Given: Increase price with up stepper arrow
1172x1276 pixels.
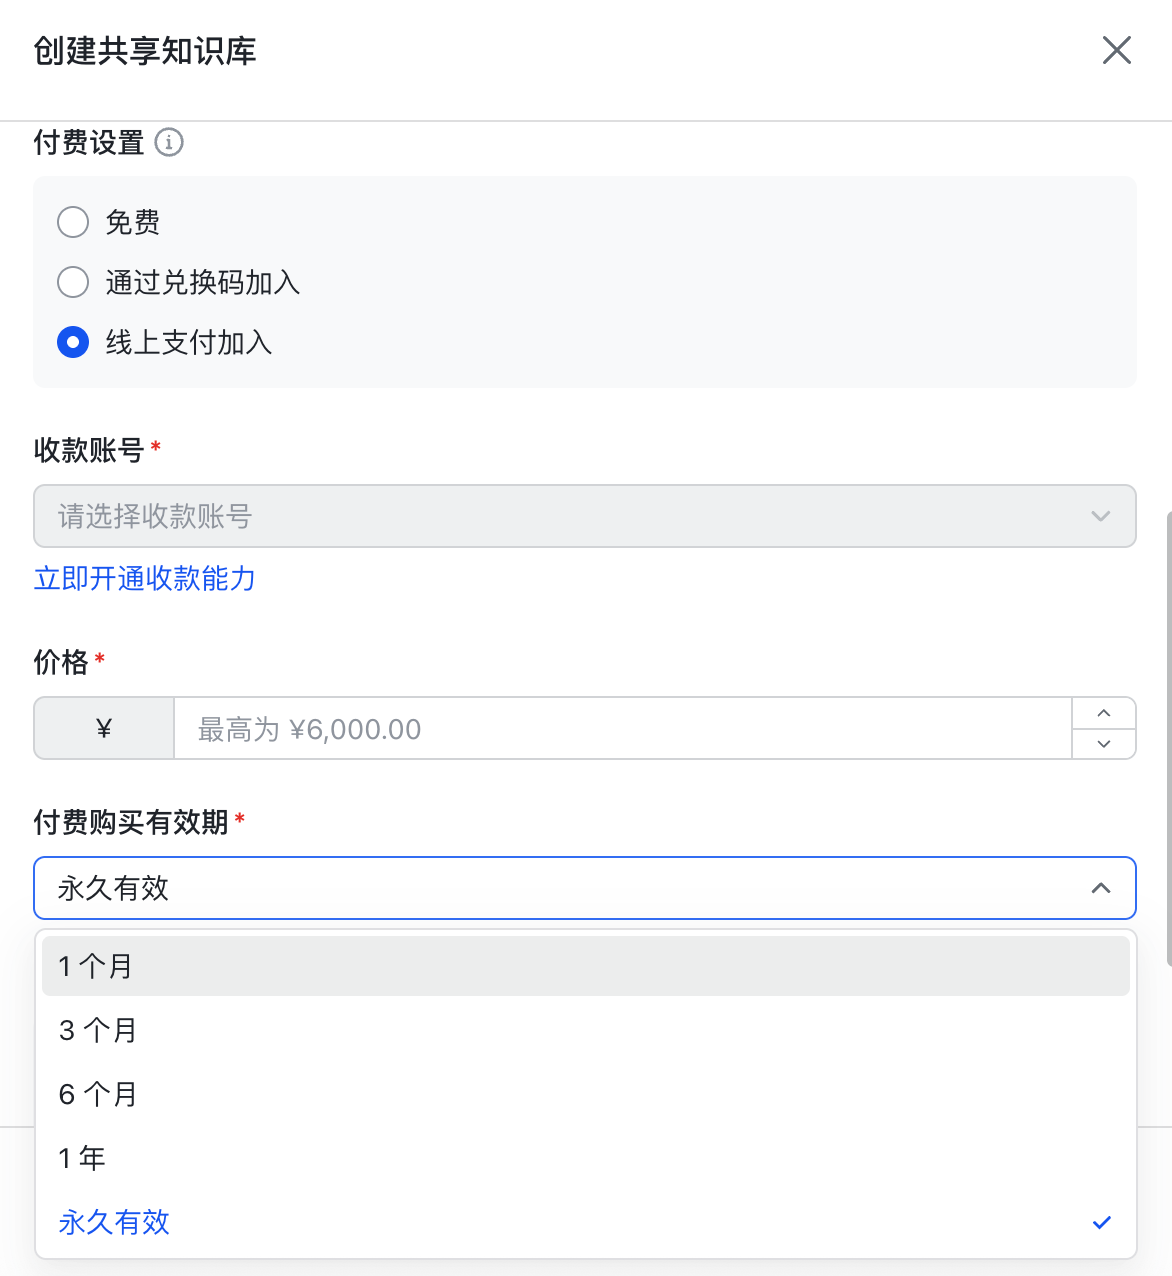Looking at the screenshot, I should [1104, 713].
